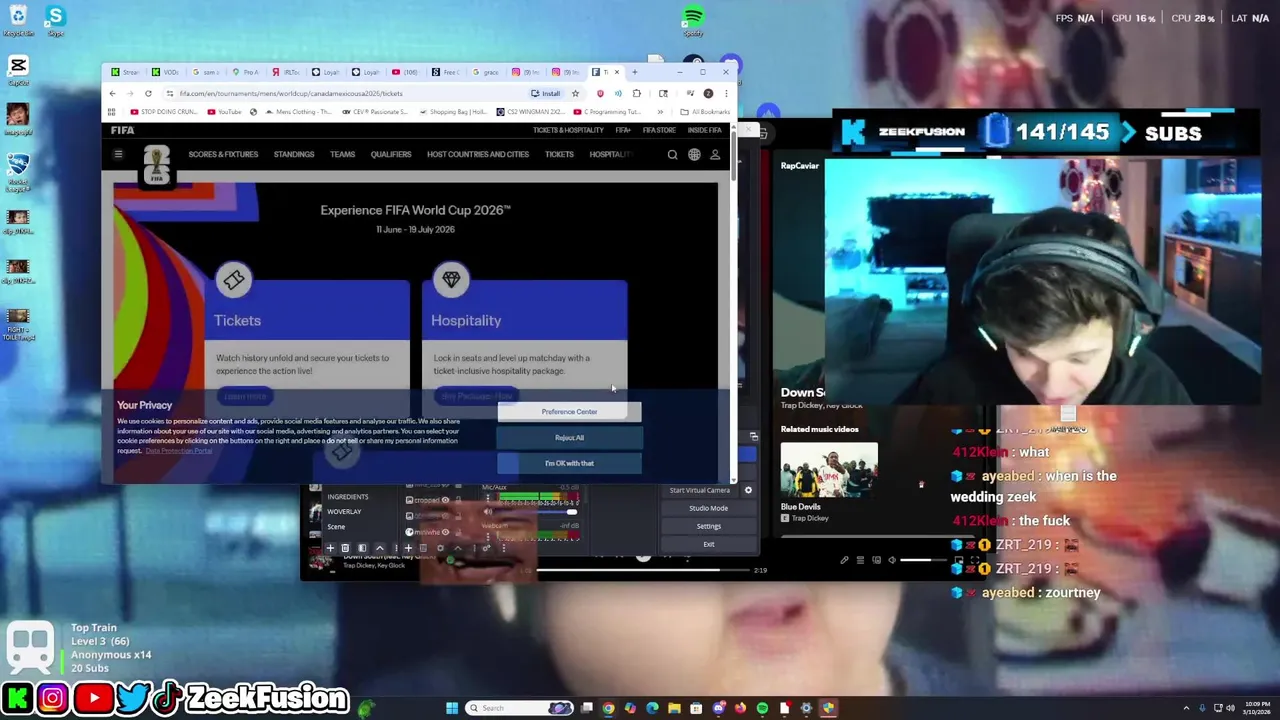
Task: Open the Chrome extensions puzzle icon
Action: [636, 93]
